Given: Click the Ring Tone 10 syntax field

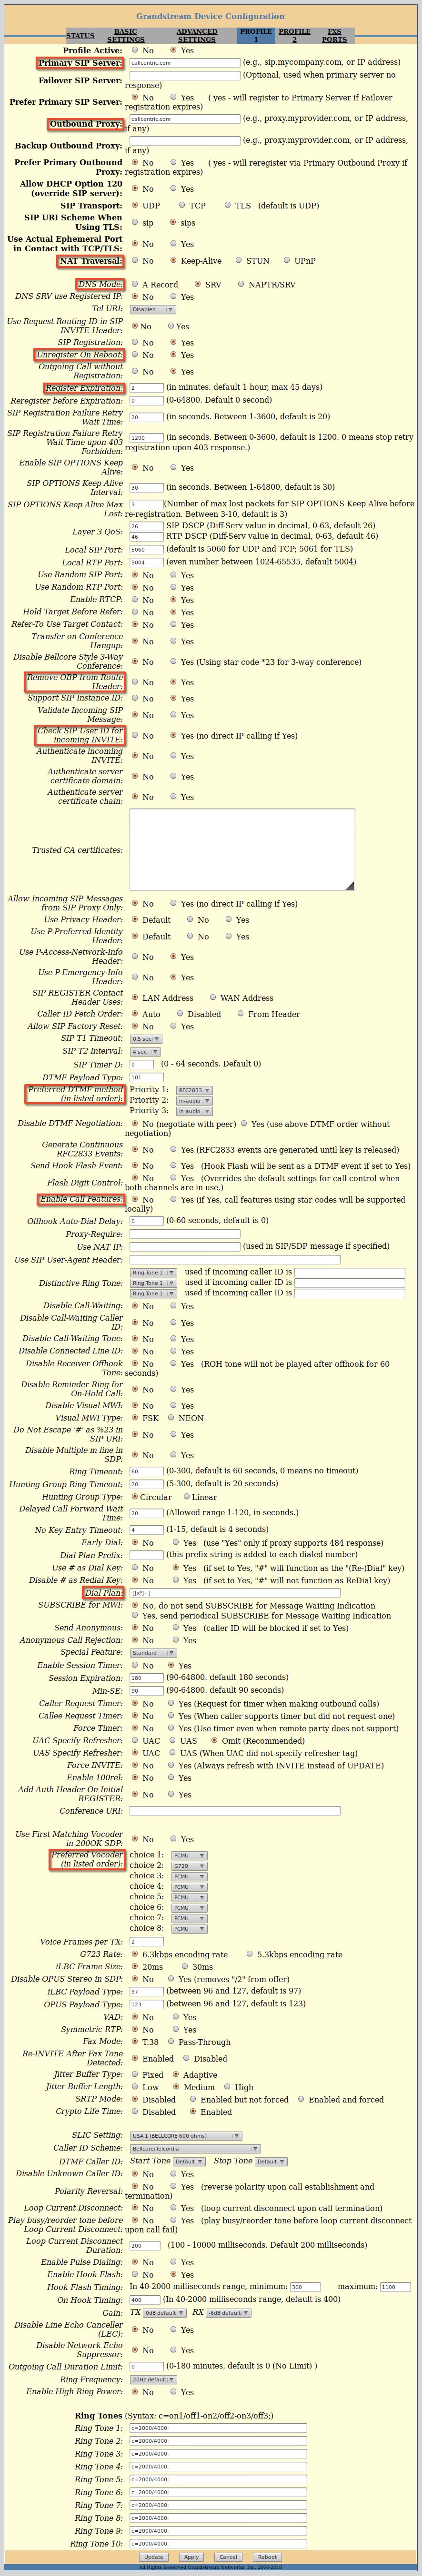Looking at the screenshot, I should (x=218, y=2543).
